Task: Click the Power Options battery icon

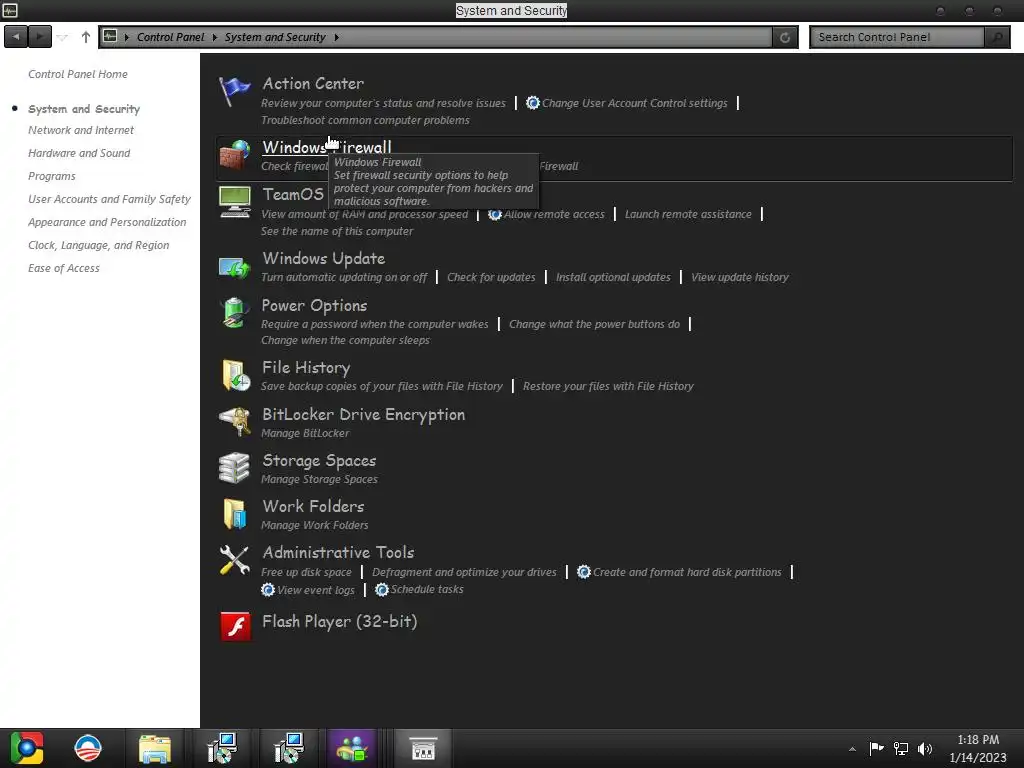Action: coord(234,313)
